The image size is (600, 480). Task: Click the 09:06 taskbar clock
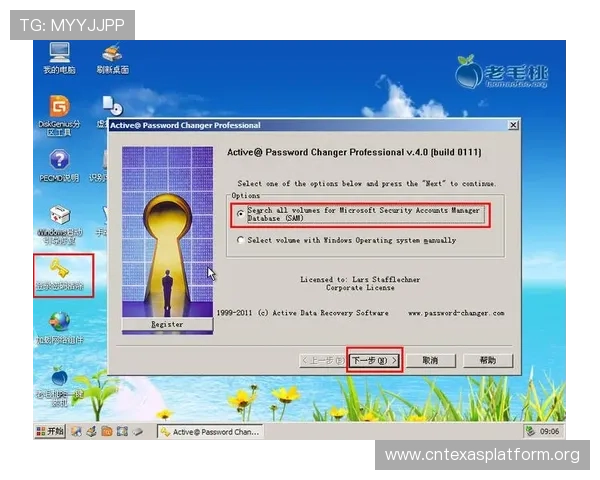[x=549, y=432]
